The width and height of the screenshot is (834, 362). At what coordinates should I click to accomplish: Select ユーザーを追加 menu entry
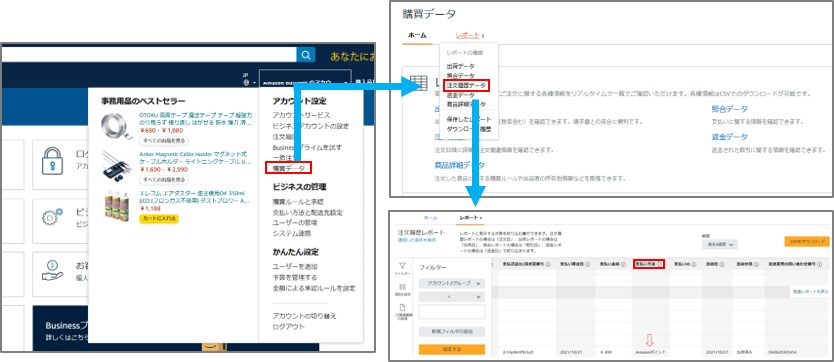coord(295,266)
